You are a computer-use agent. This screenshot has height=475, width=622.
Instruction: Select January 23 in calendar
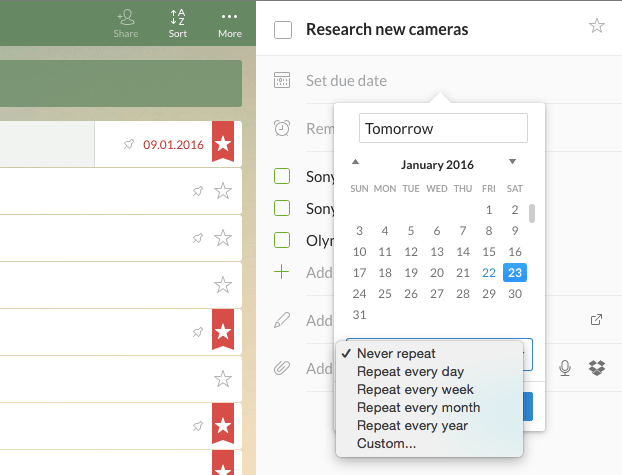[514, 273]
